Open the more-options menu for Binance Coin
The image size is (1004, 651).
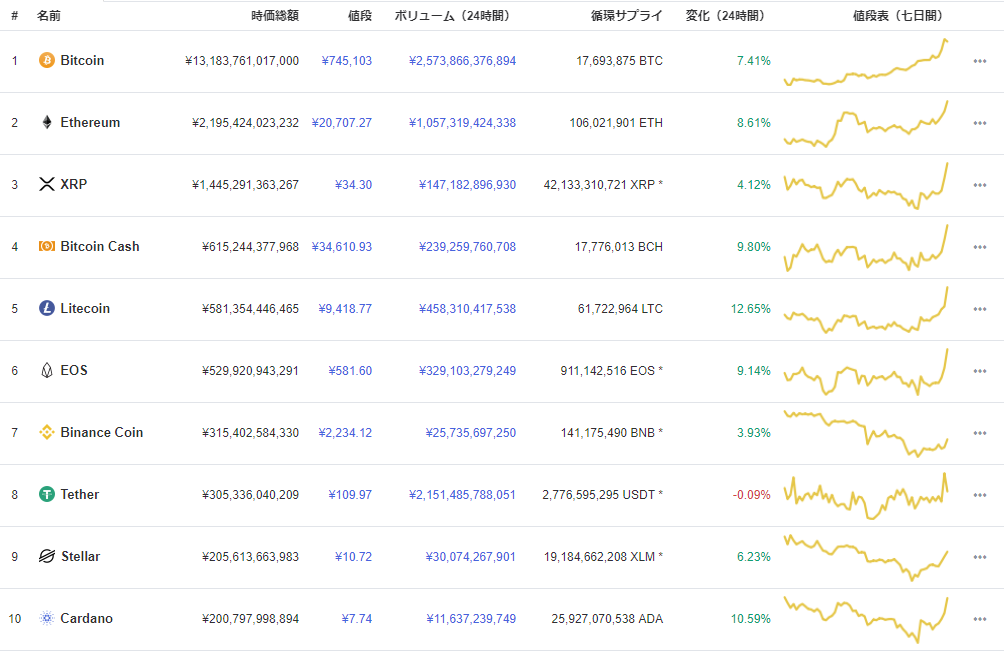(x=980, y=433)
